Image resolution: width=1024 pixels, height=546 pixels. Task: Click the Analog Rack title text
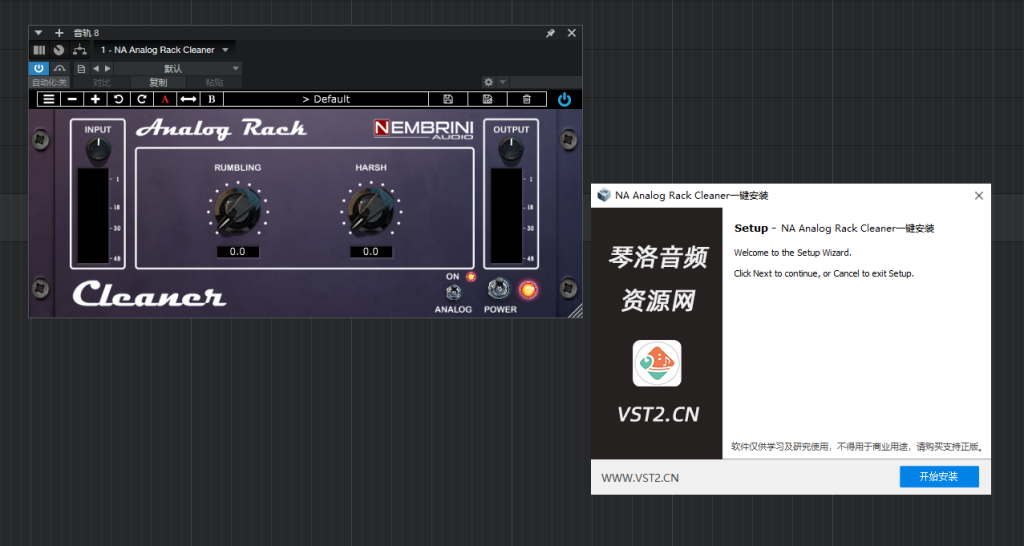[221, 128]
